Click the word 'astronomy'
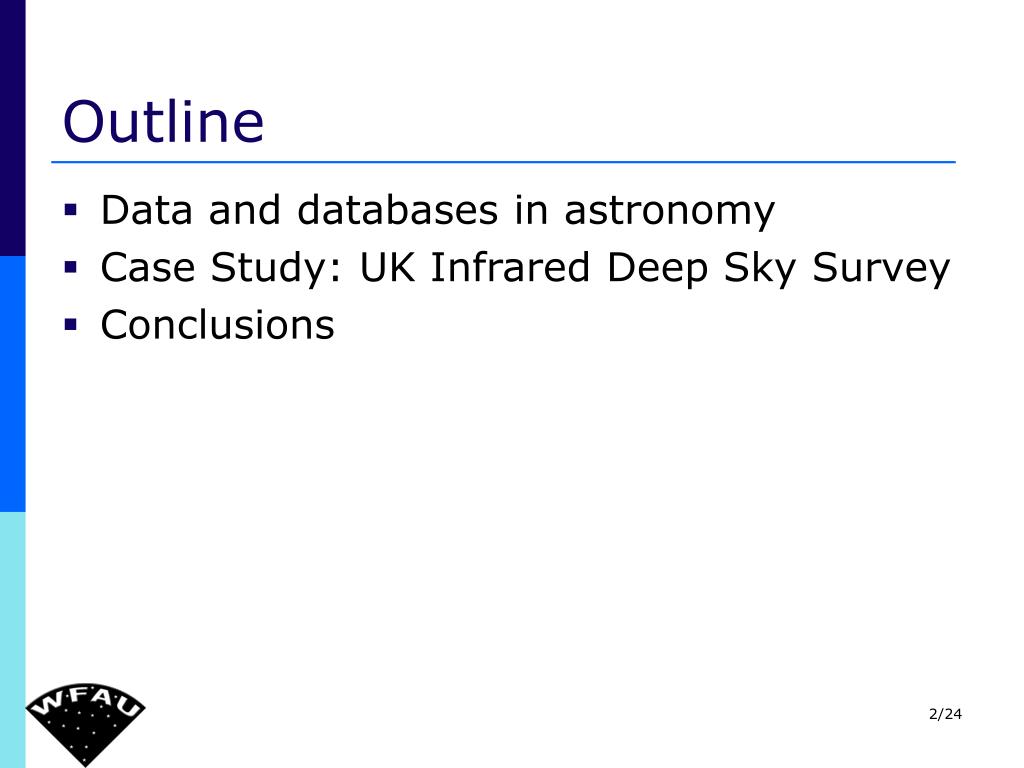Image resolution: width=1024 pixels, height=768 pixels. coord(669,212)
